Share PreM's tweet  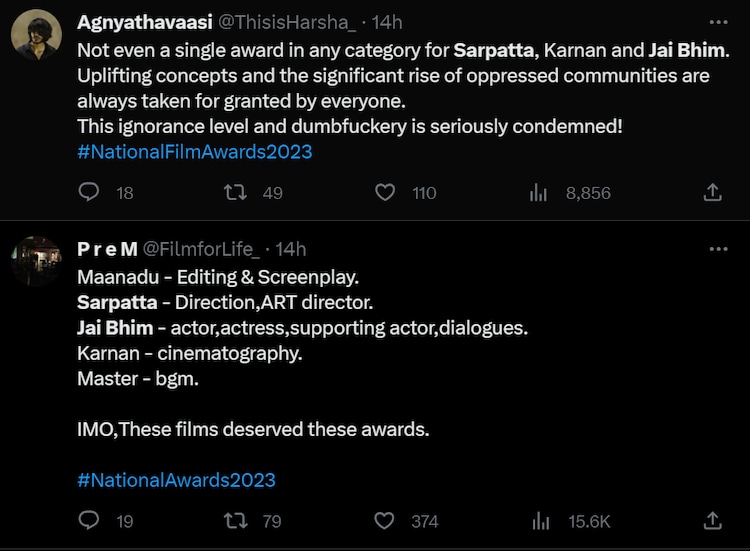tap(713, 521)
